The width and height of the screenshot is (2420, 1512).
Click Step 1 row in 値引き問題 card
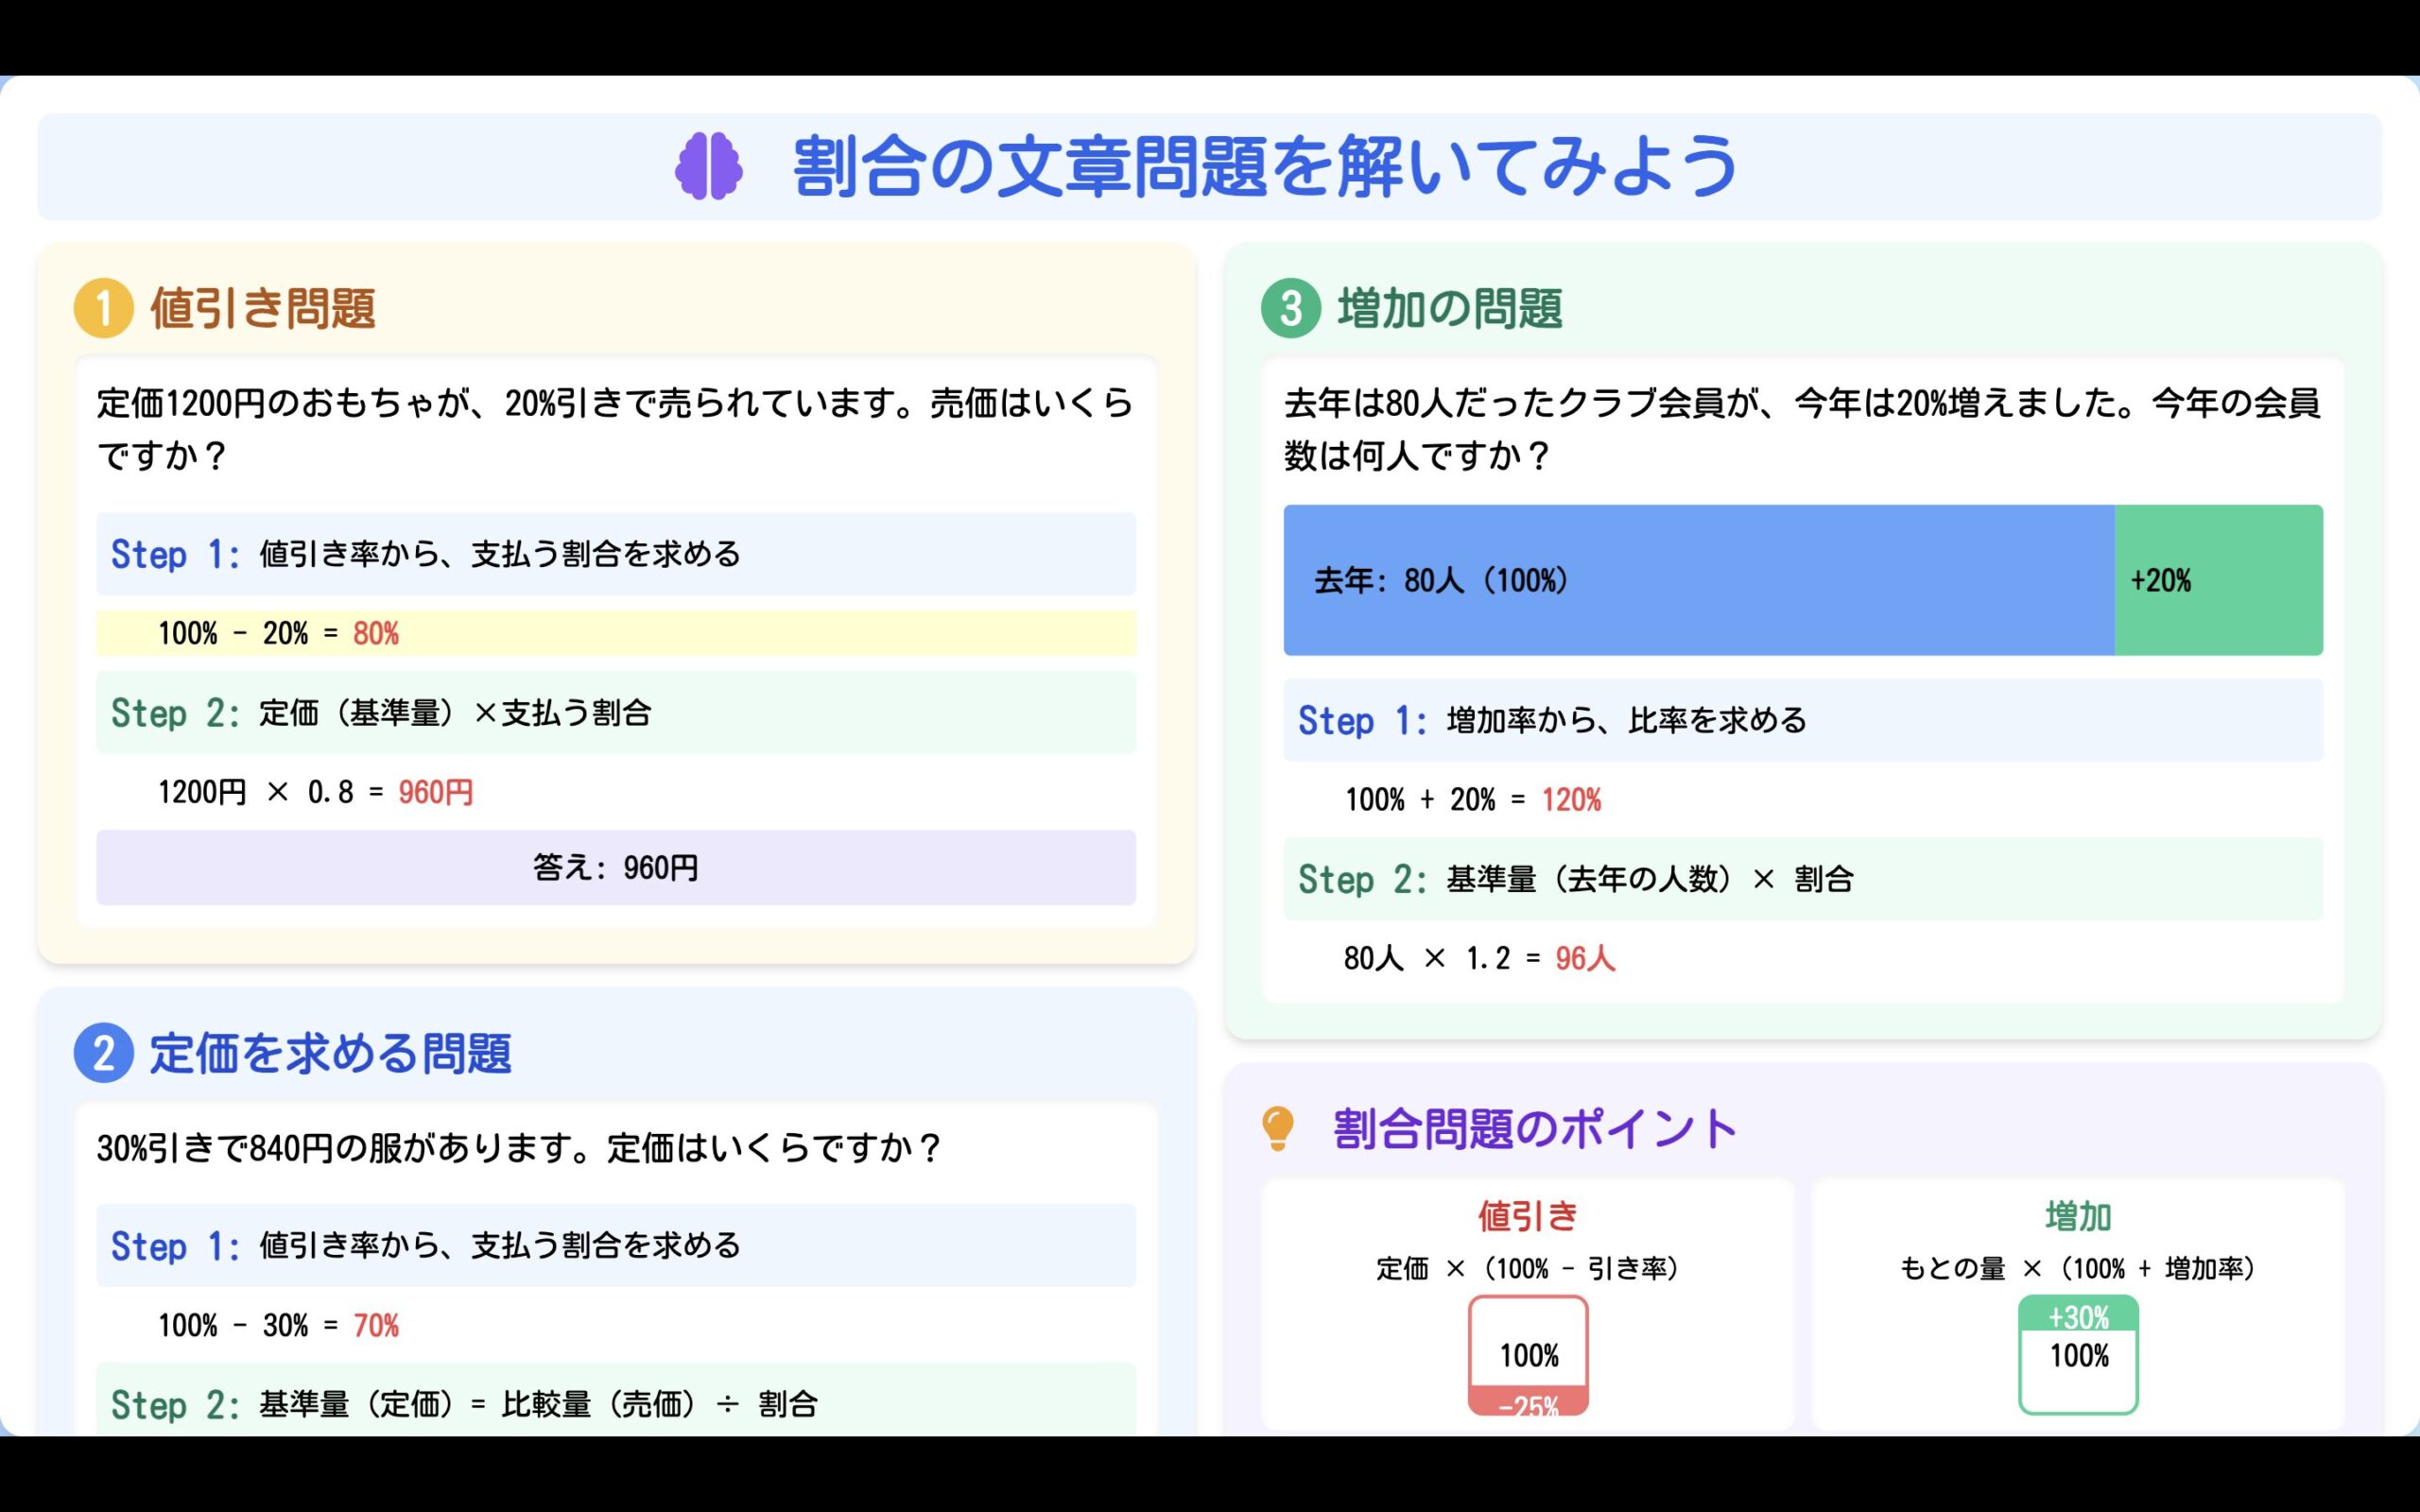click(x=616, y=554)
